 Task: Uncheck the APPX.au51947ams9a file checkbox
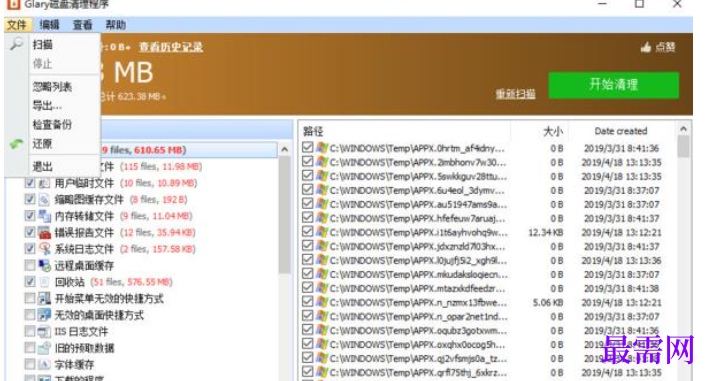(x=308, y=204)
